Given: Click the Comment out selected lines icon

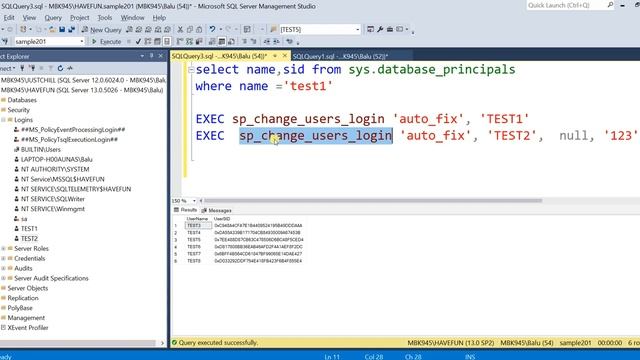Looking at the screenshot, I should click(x=244, y=41).
